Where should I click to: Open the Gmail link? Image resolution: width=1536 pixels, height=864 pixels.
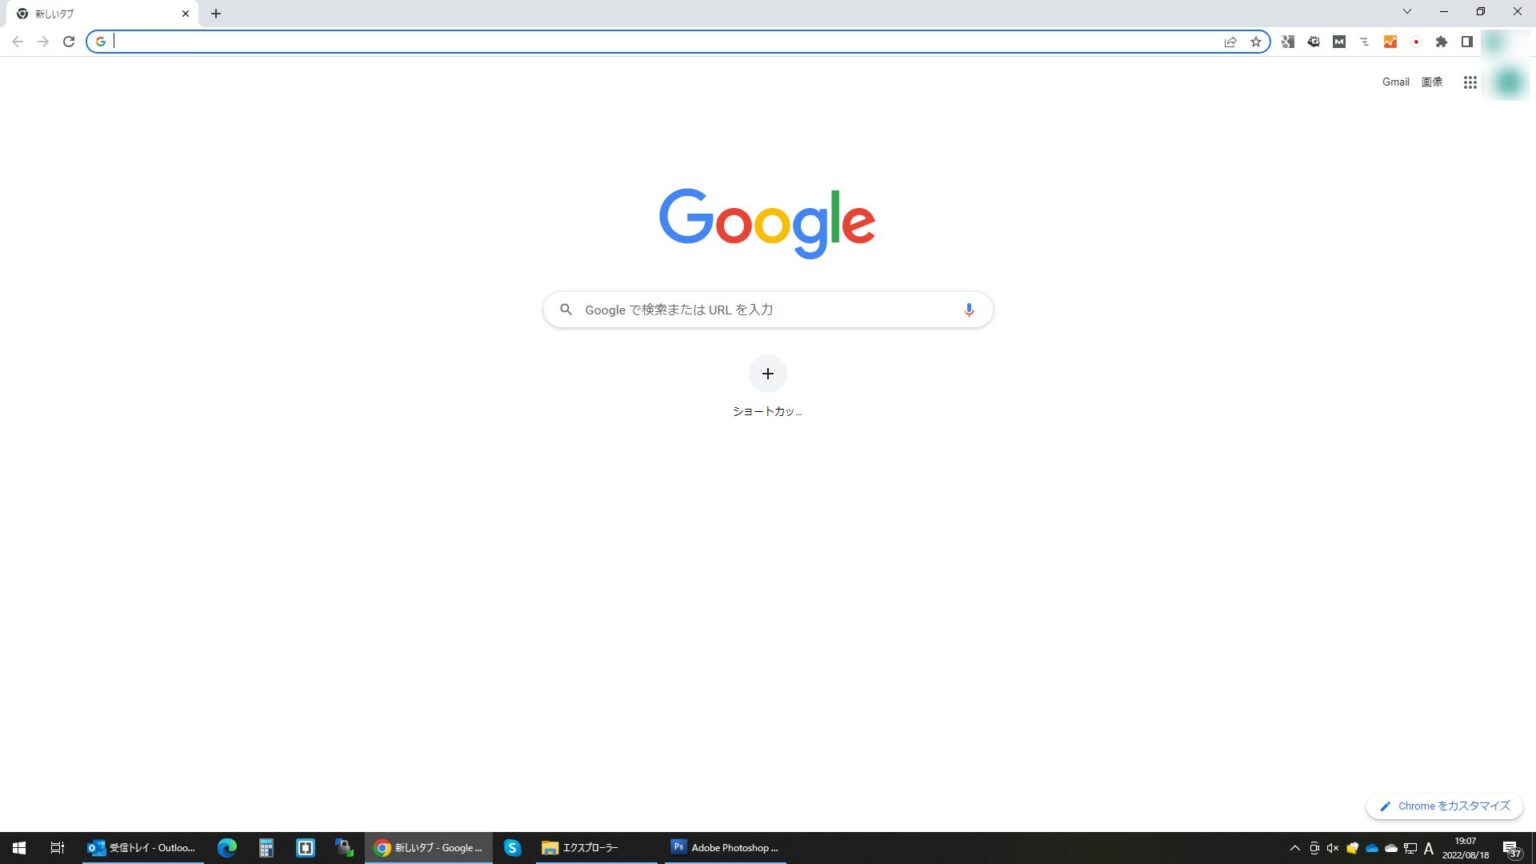click(1395, 82)
